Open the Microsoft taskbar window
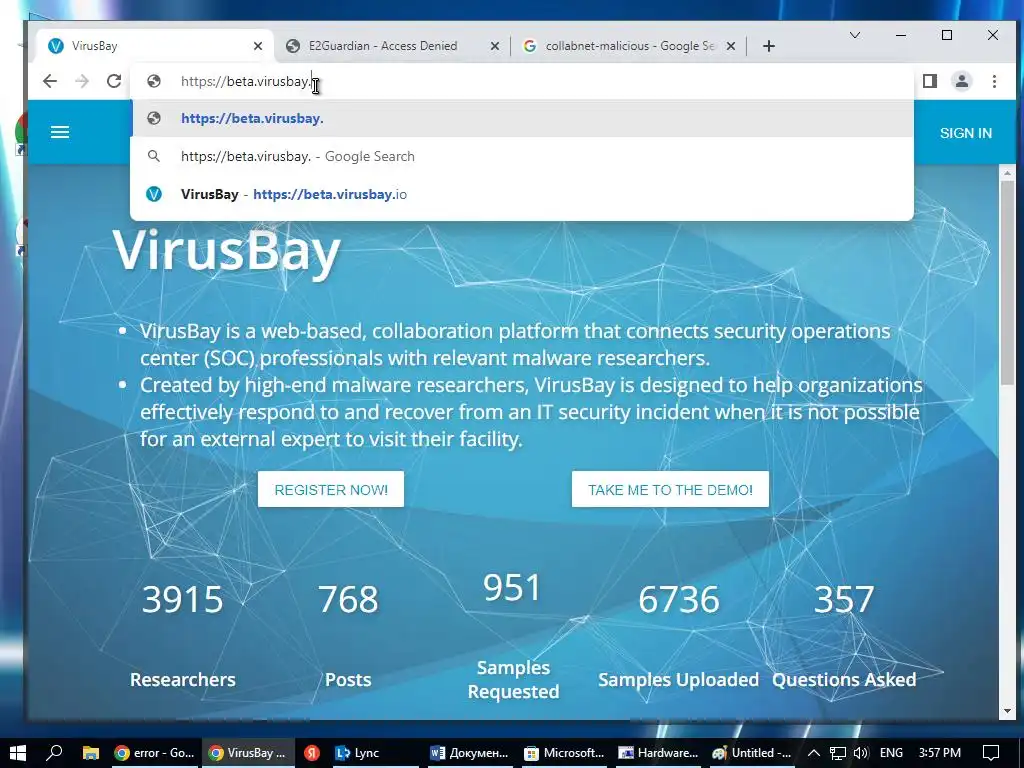Image resolution: width=1024 pixels, height=768 pixels. (x=564, y=753)
